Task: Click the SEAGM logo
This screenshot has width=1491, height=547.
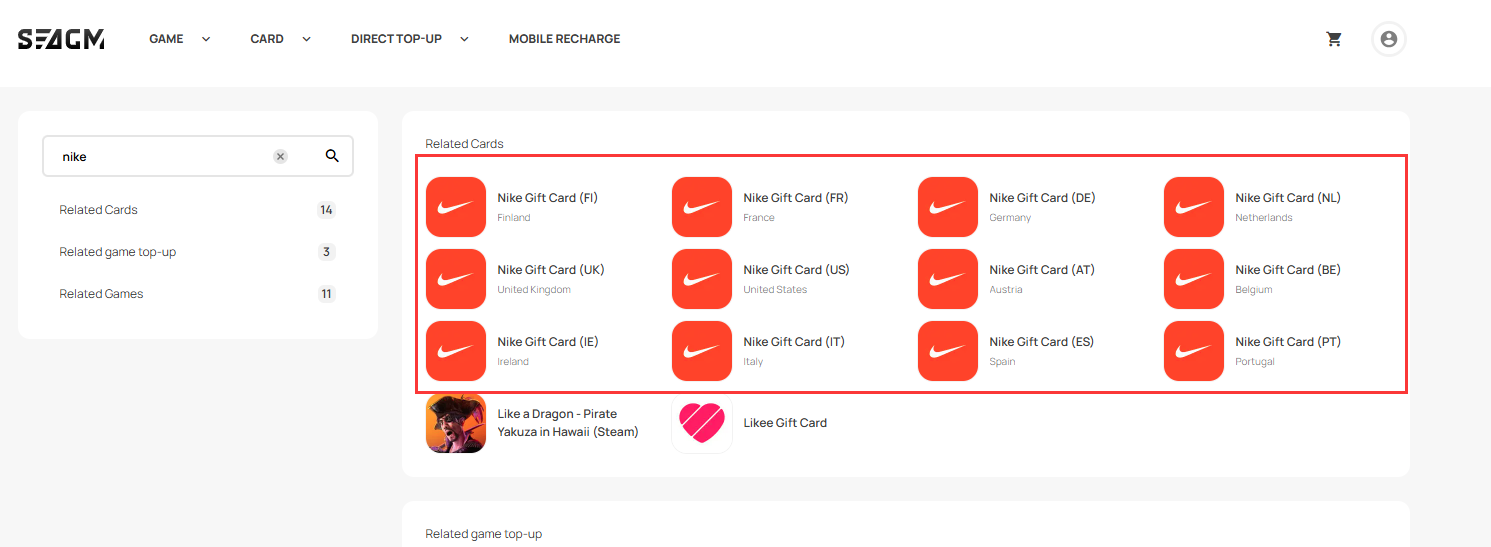Action: coord(61,39)
